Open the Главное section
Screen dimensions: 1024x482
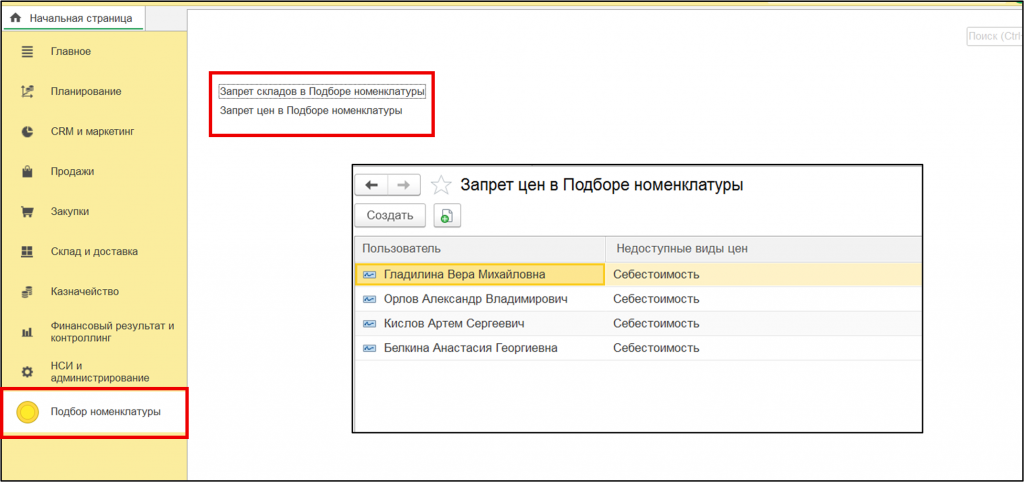coord(71,52)
